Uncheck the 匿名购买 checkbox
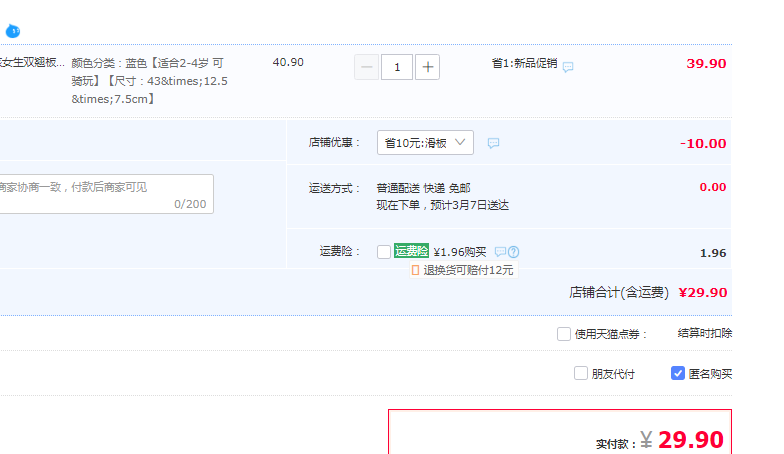This screenshot has width=784, height=454. point(678,373)
